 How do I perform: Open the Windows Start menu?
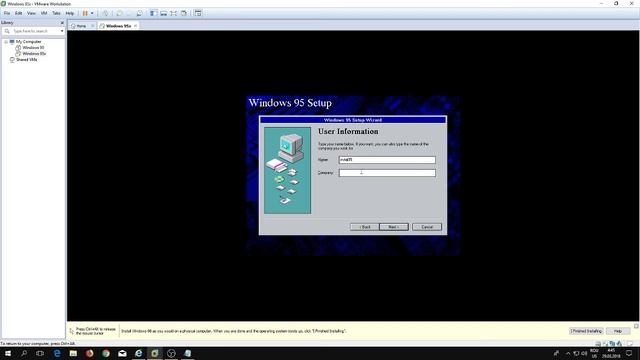8,353
